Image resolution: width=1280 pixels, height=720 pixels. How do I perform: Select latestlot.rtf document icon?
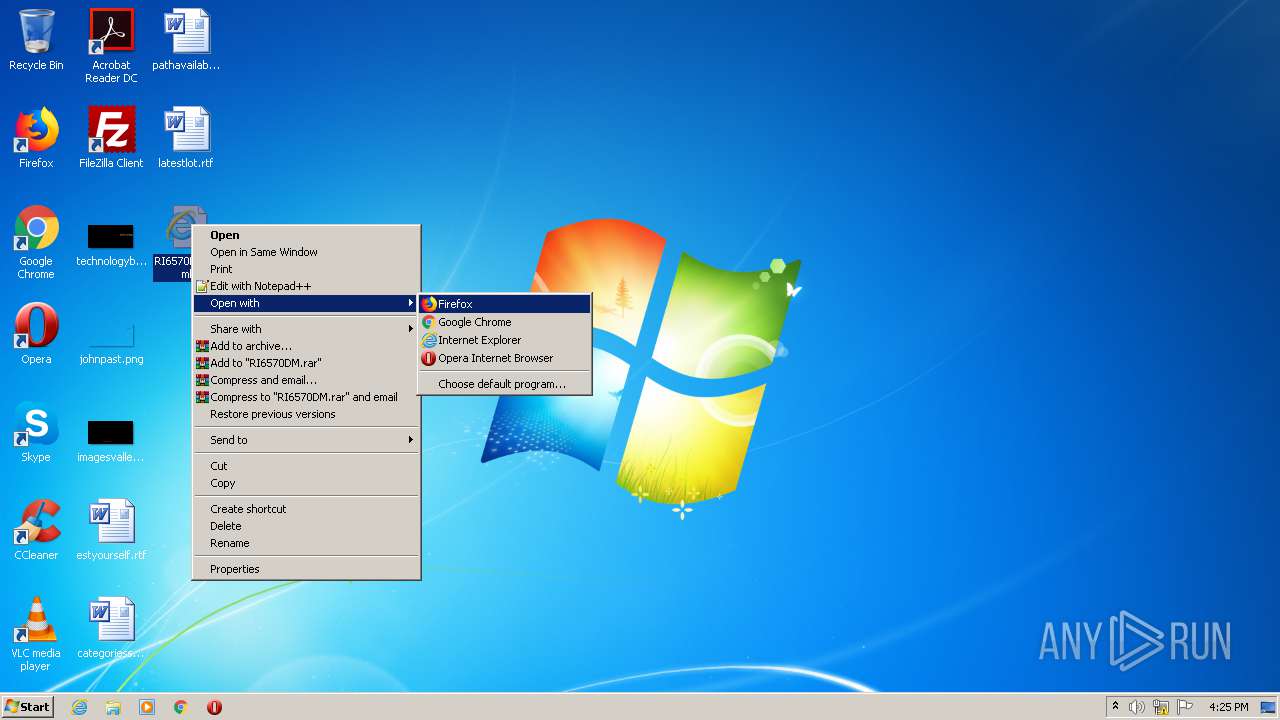point(186,138)
